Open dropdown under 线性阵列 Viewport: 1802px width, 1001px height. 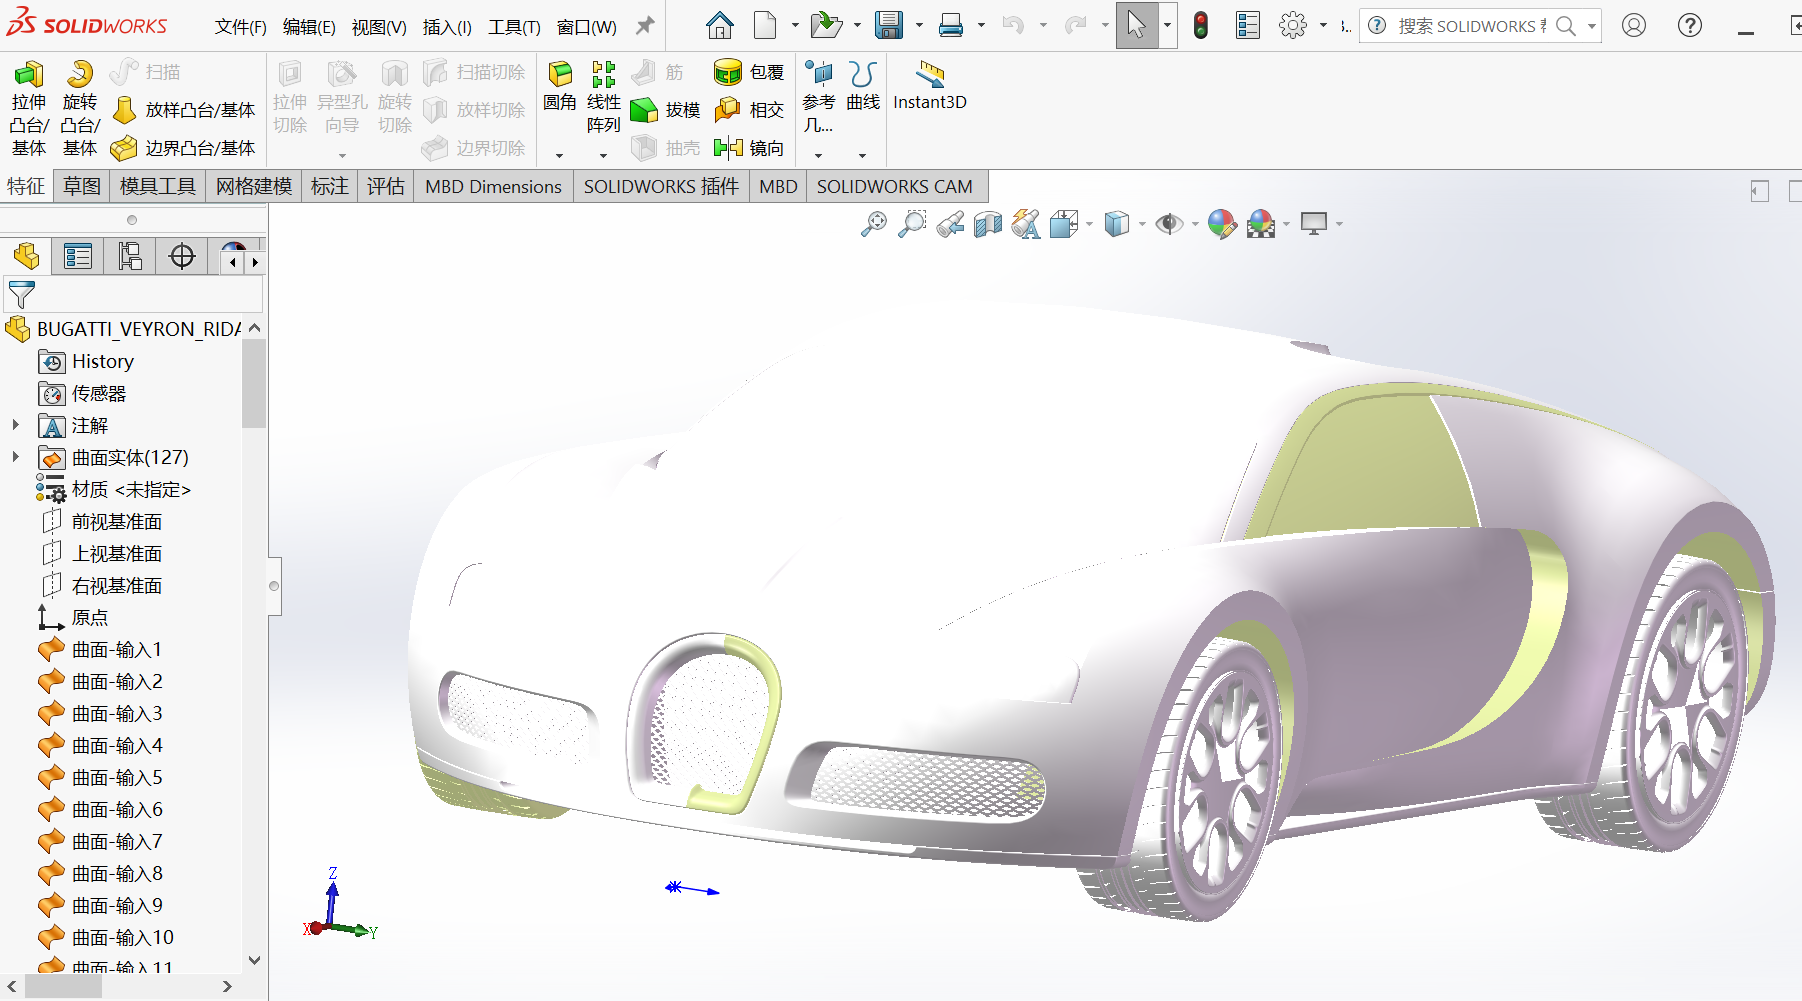tap(603, 155)
